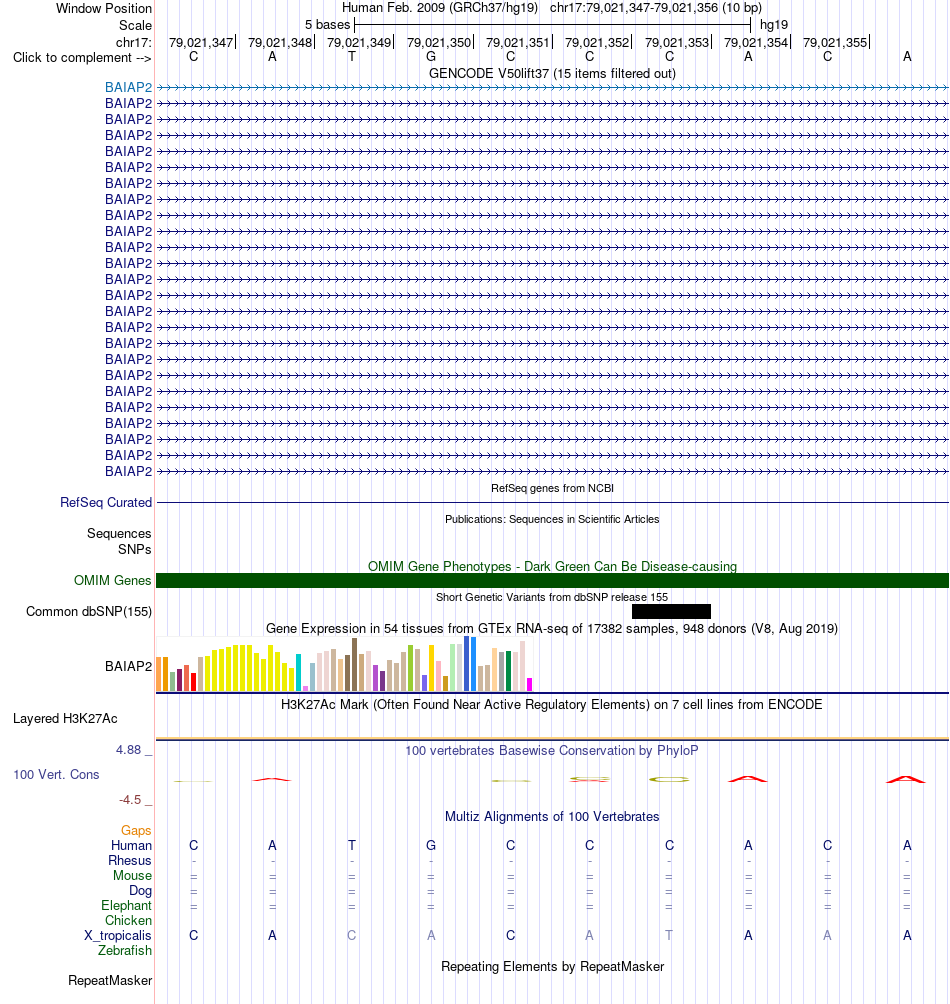Click the tallest brown GTEx expression bar
This screenshot has width=950, height=1004.
point(355,665)
